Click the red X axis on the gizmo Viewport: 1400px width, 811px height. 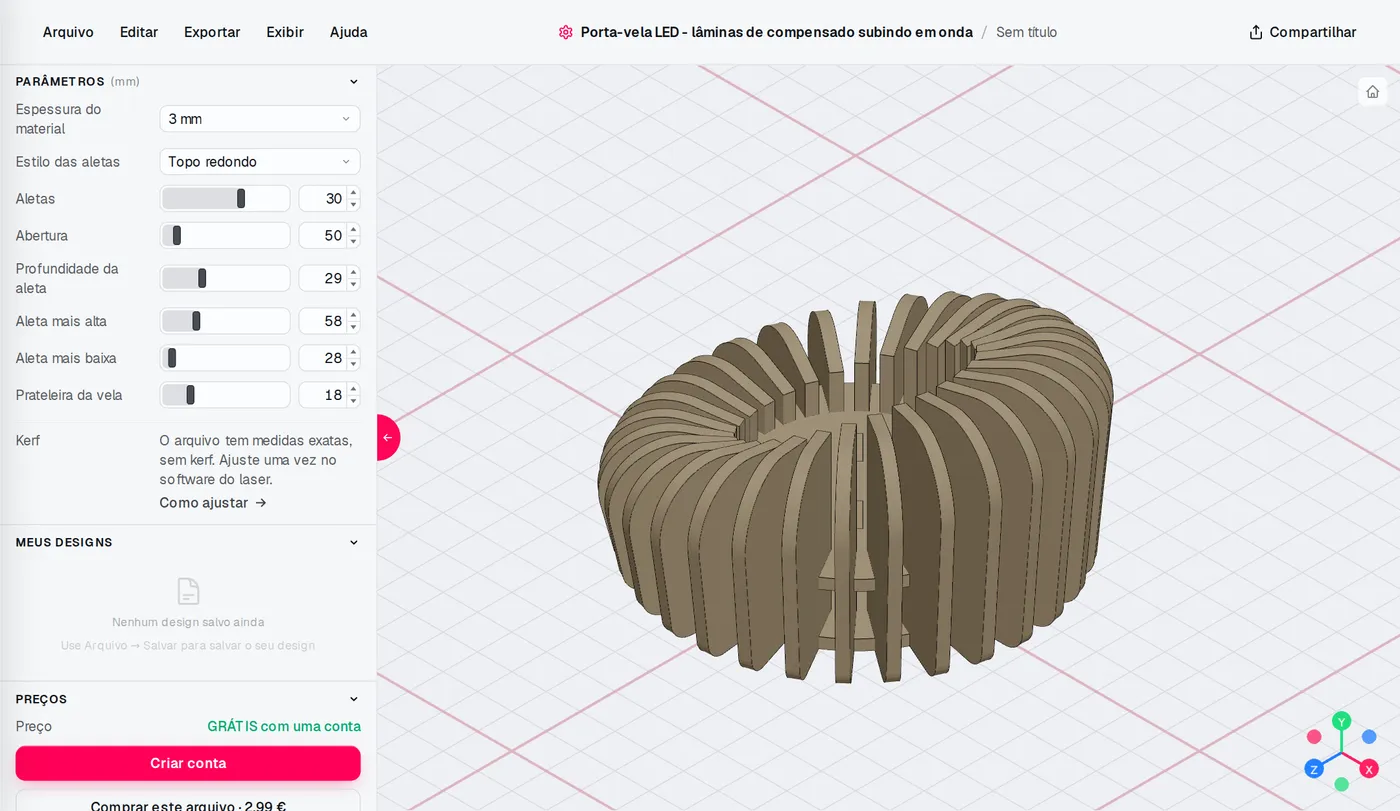1369,769
